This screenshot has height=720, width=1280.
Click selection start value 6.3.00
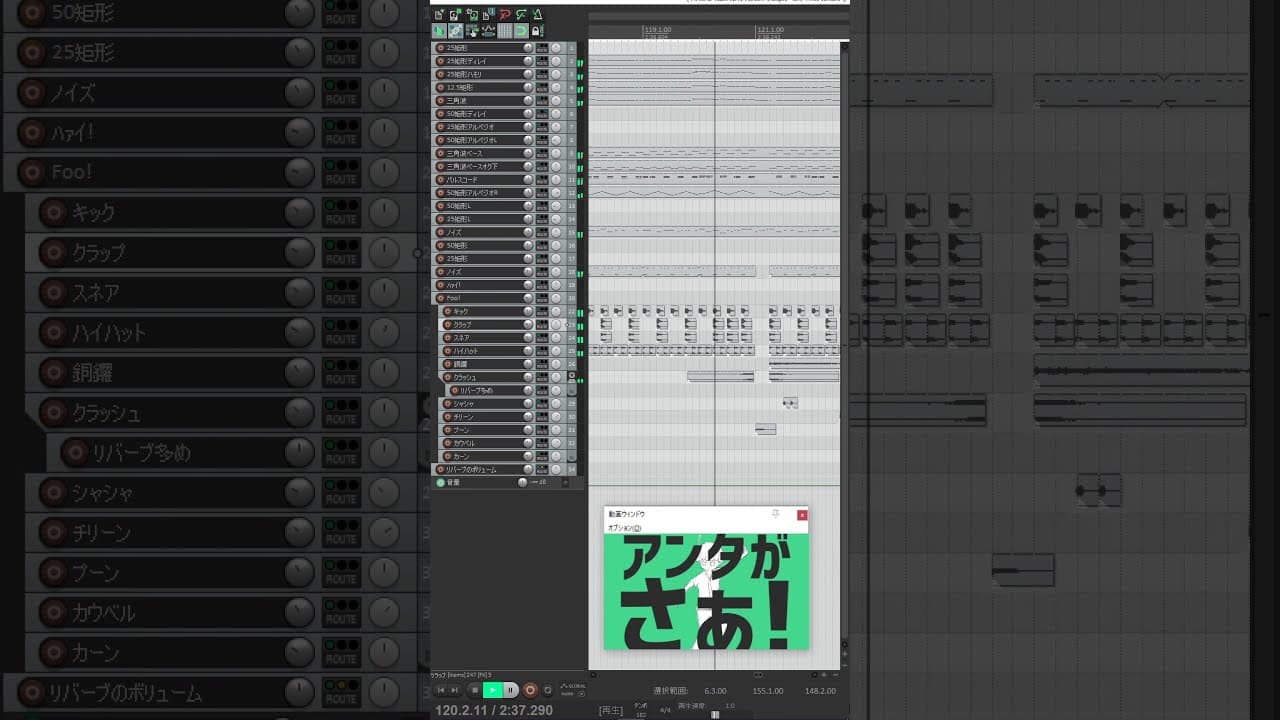[x=715, y=691]
